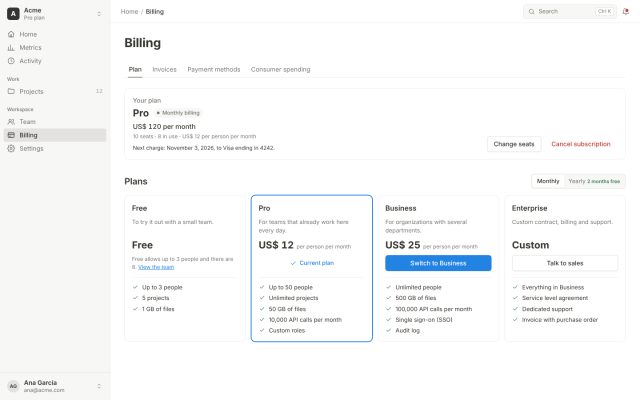Click the Billing breadcrumb
This screenshot has height=400, width=640.
click(x=155, y=11)
